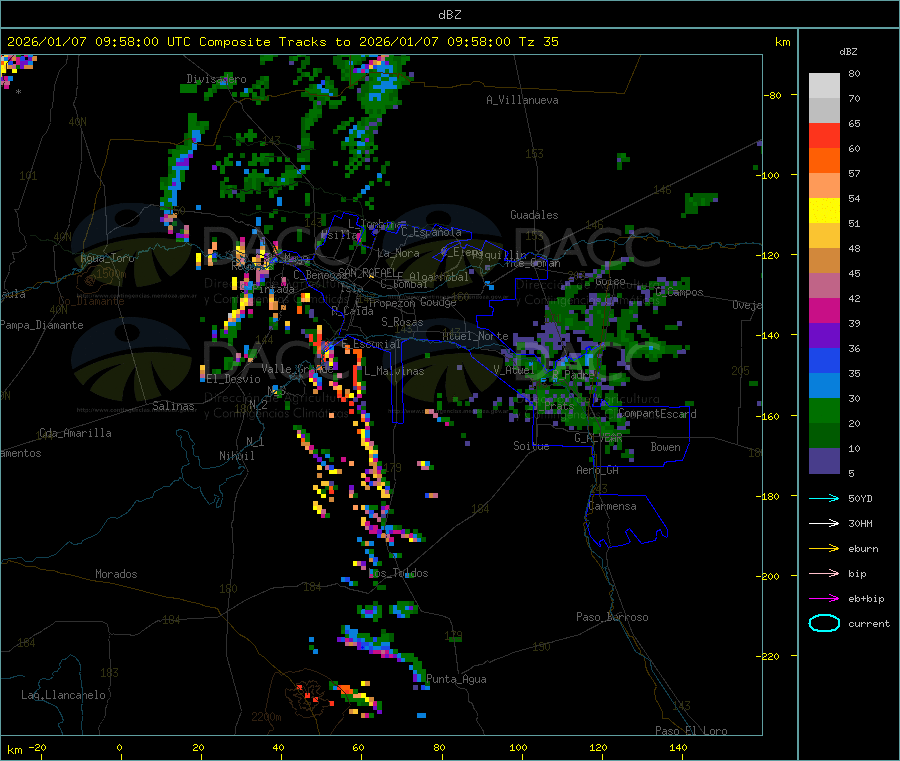Click the Punta_Agua place label
900x761 pixels.
(456, 679)
